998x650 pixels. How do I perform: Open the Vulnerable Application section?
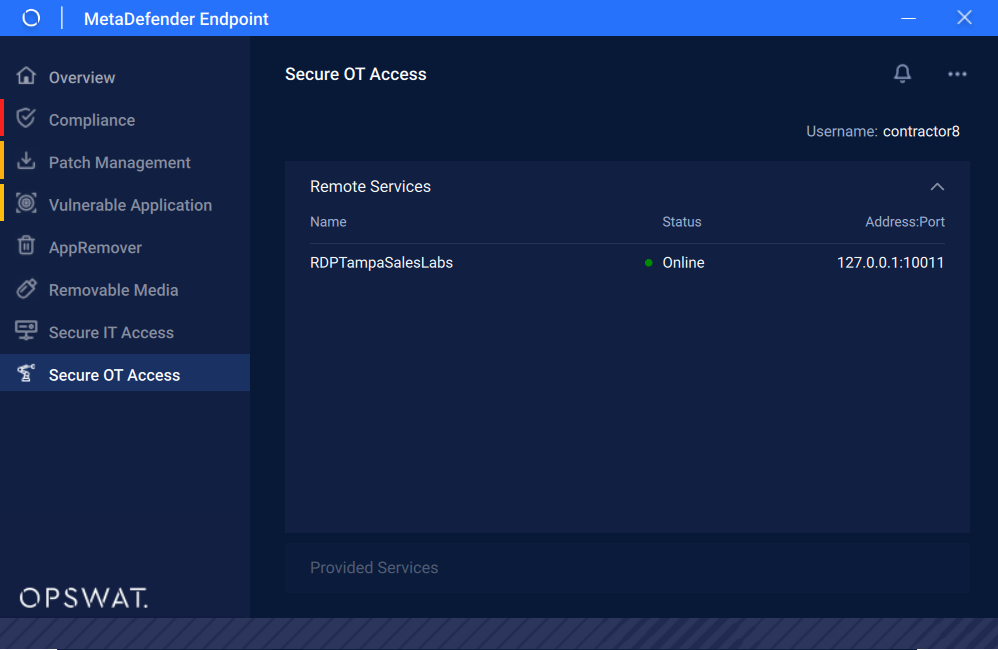click(125, 205)
